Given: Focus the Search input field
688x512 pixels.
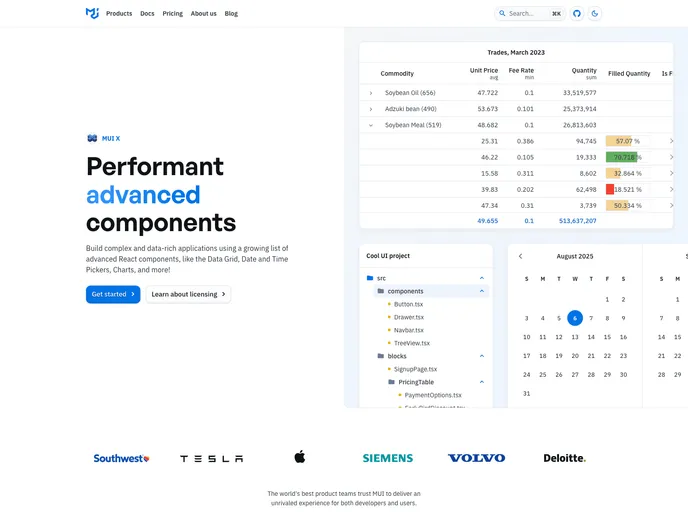Looking at the screenshot, I should click(x=530, y=14).
